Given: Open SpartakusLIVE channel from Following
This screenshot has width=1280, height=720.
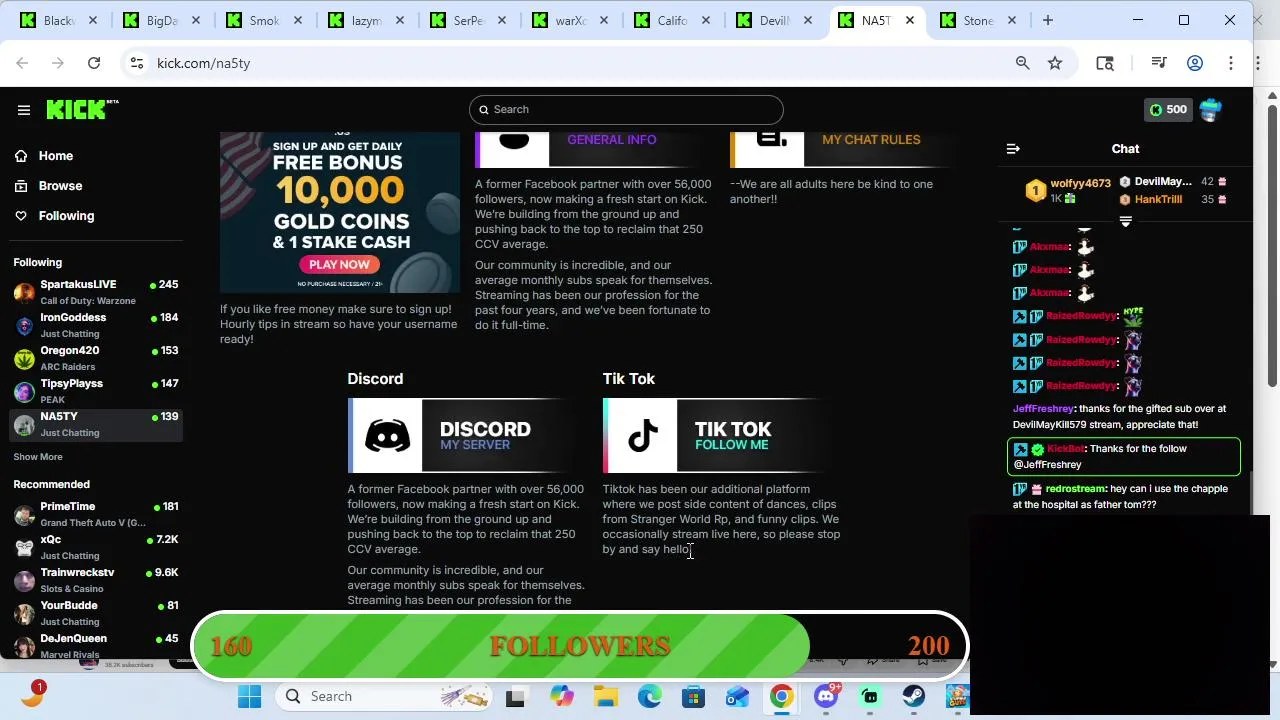Looking at the screenshot, I should point(96,292).
